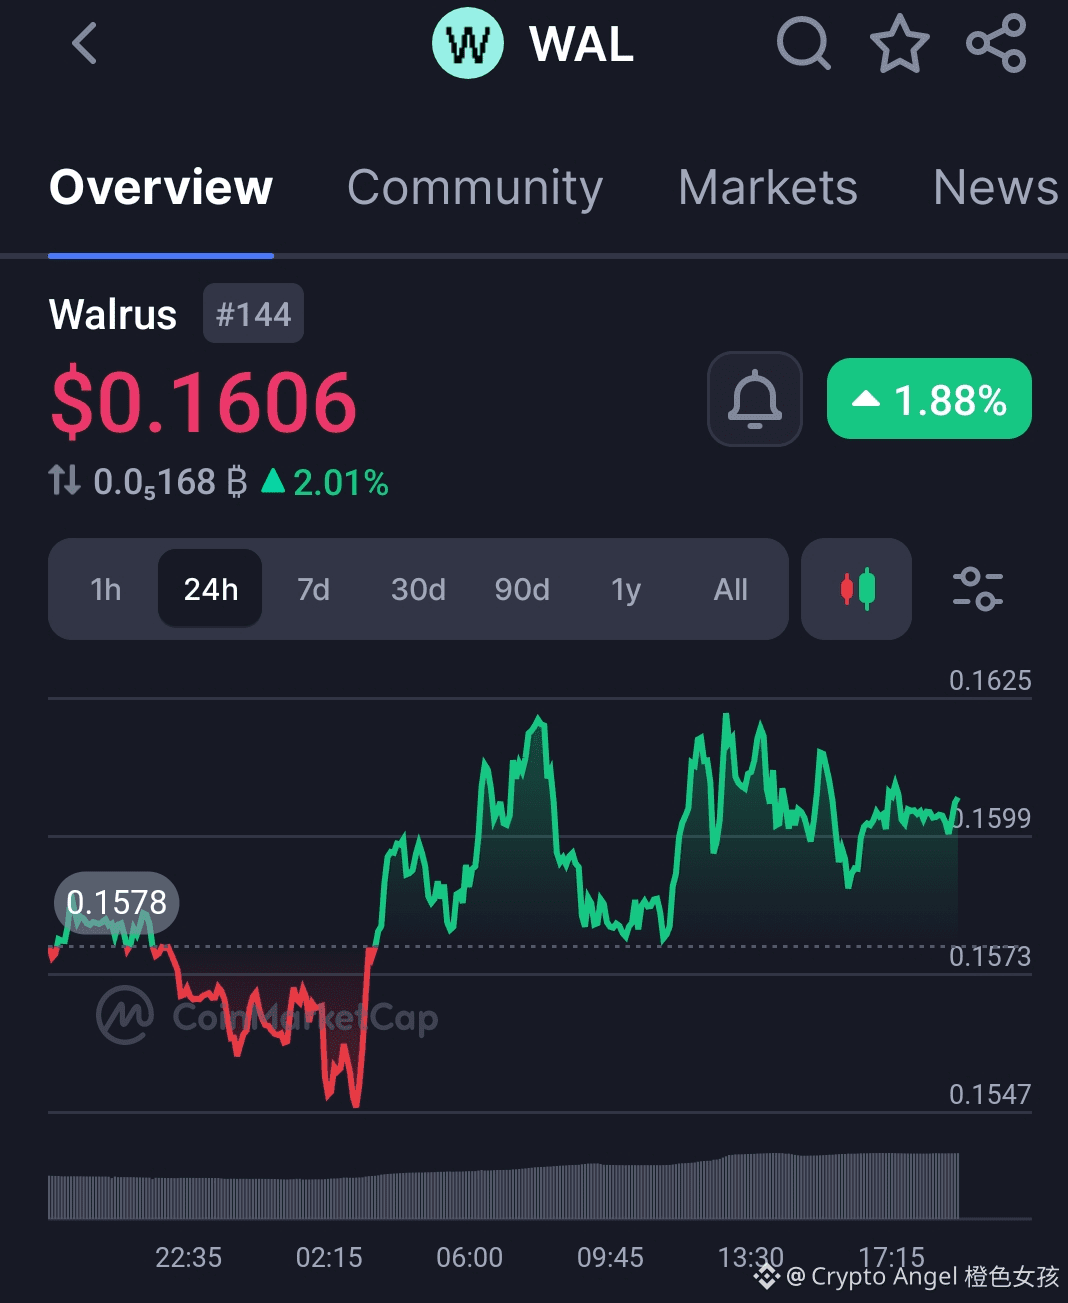Go to the News tab
Screen dimensions: 1068x1303
995,188
